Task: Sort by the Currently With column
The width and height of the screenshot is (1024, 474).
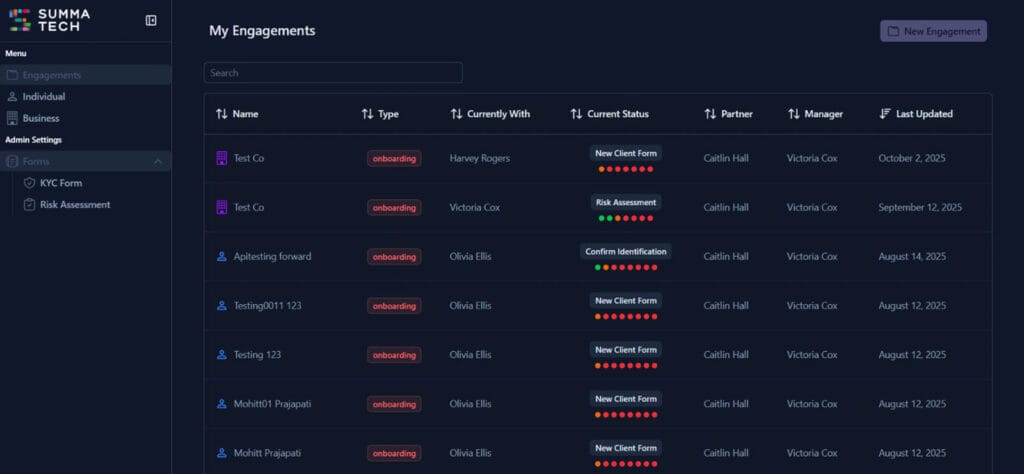Action: tap(490, 114)
